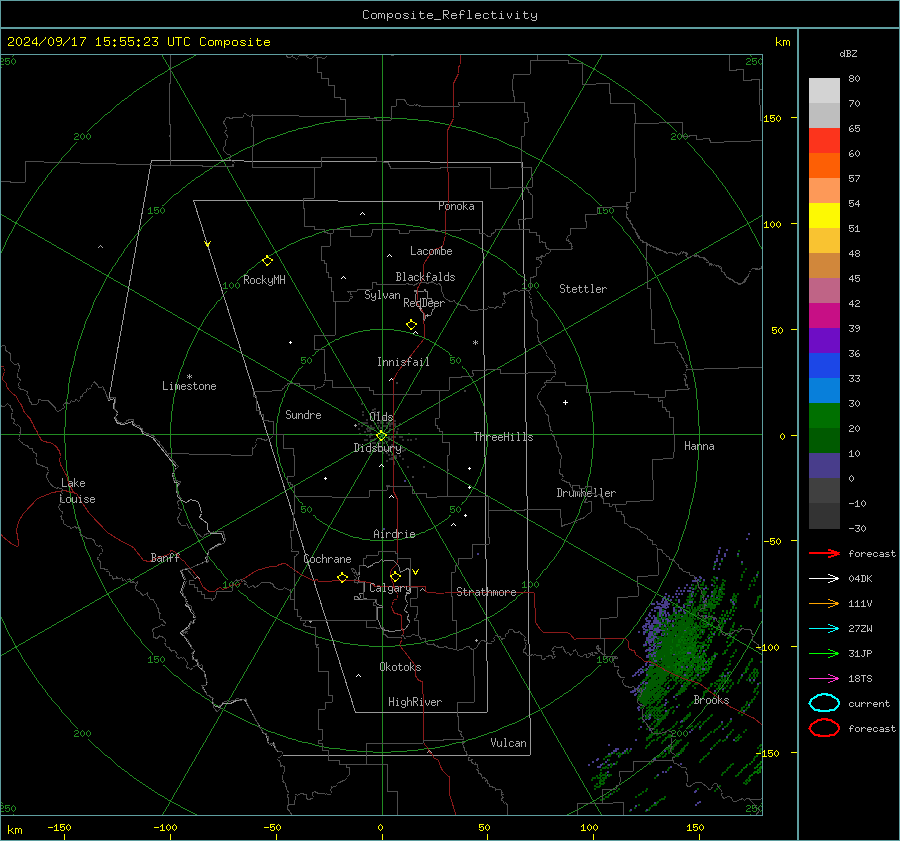Pick the bright yellow swatch in dBZ scale

[824, 215]
